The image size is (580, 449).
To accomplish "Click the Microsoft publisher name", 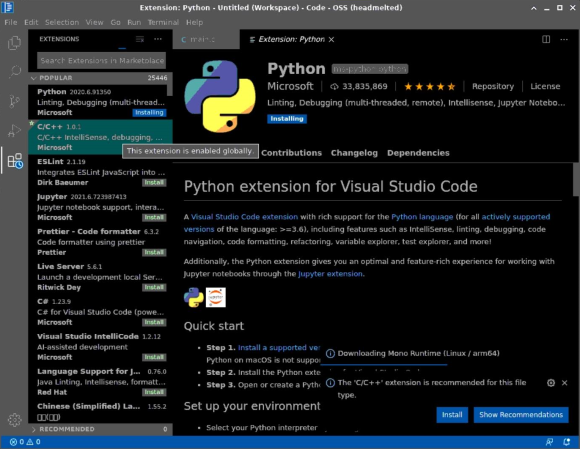I will tap(290, 87).
